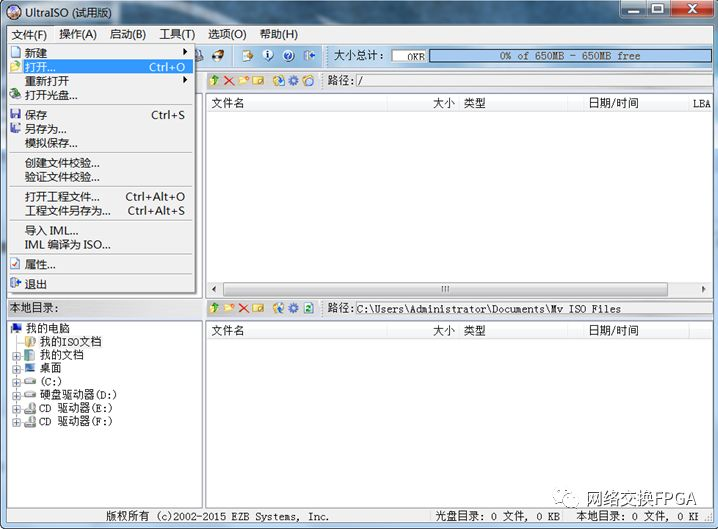Open the 选项(O) menu
Viewport: 718px width, 529px height.
coord(227,34)
